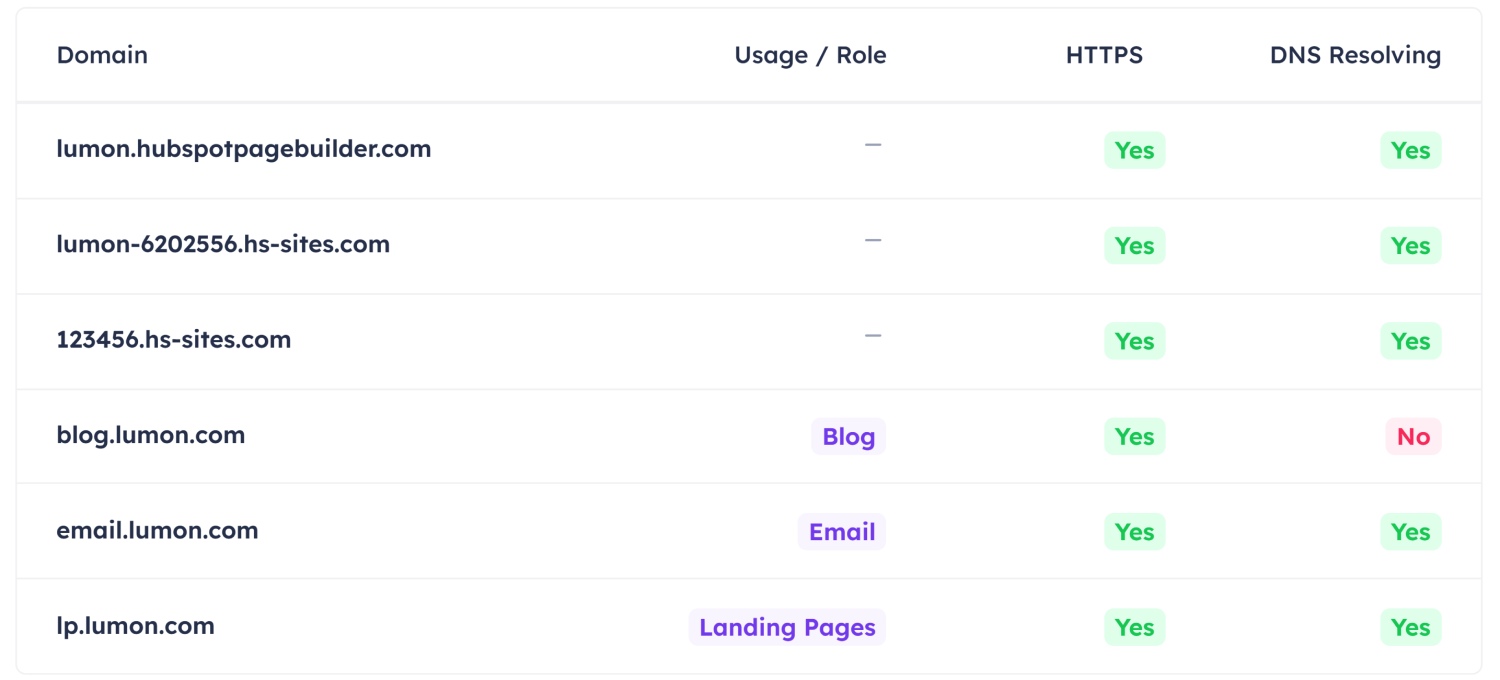The width and height of the screenshot is (1500, 680).
Task: Select the lumon-6202556.hs-sites.com domain
Action: [x=223, y=244]
